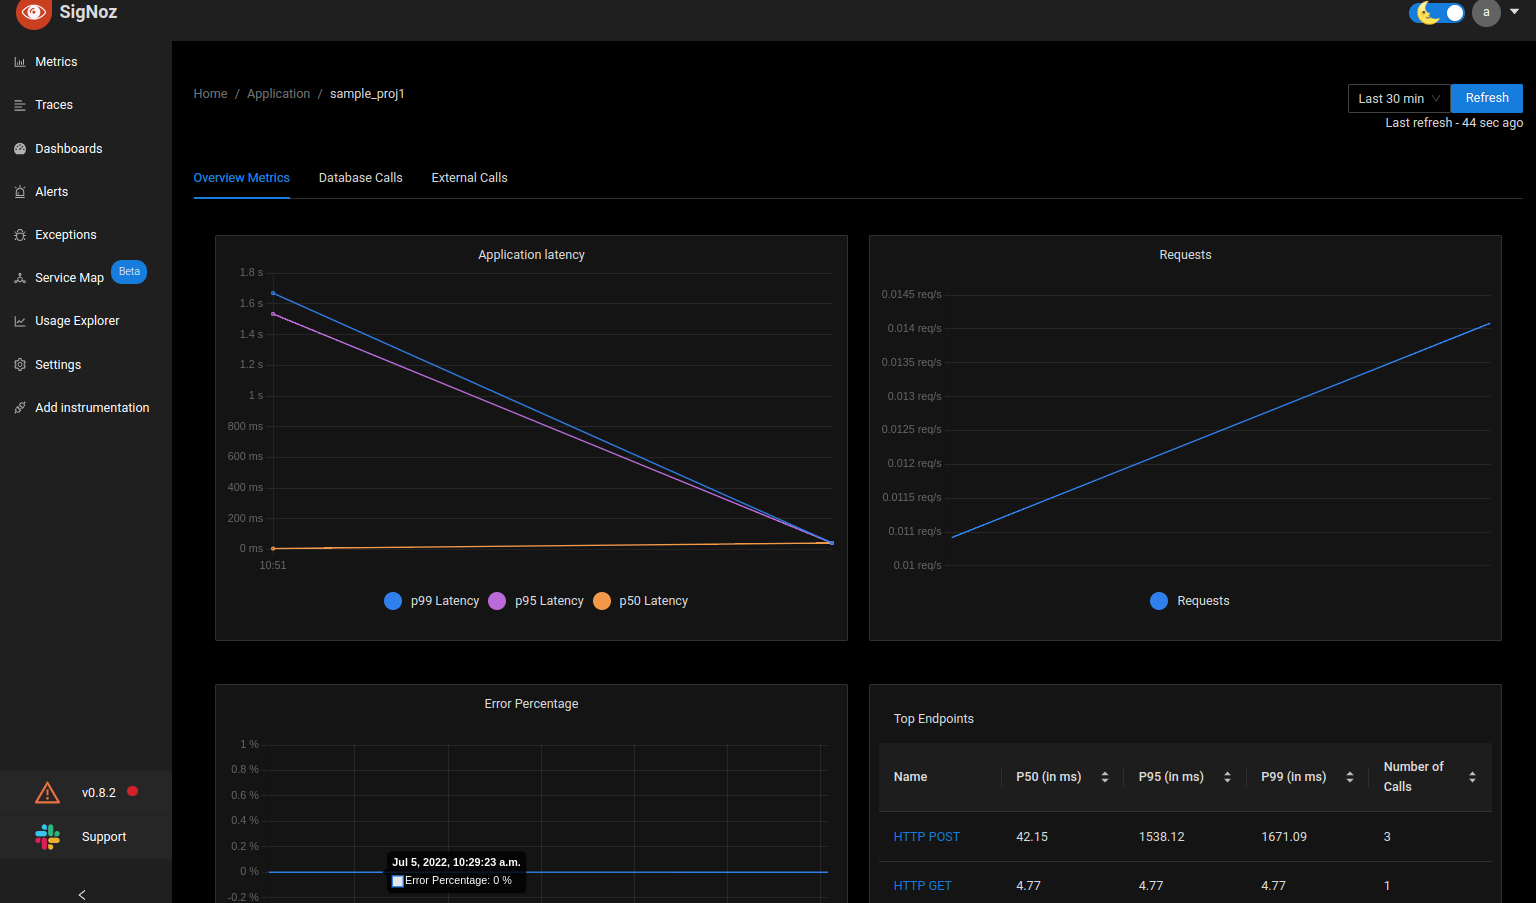Screen dimensions: 1536x903
Task: Click the Refresh button
Action: (x=1486, y=98)
